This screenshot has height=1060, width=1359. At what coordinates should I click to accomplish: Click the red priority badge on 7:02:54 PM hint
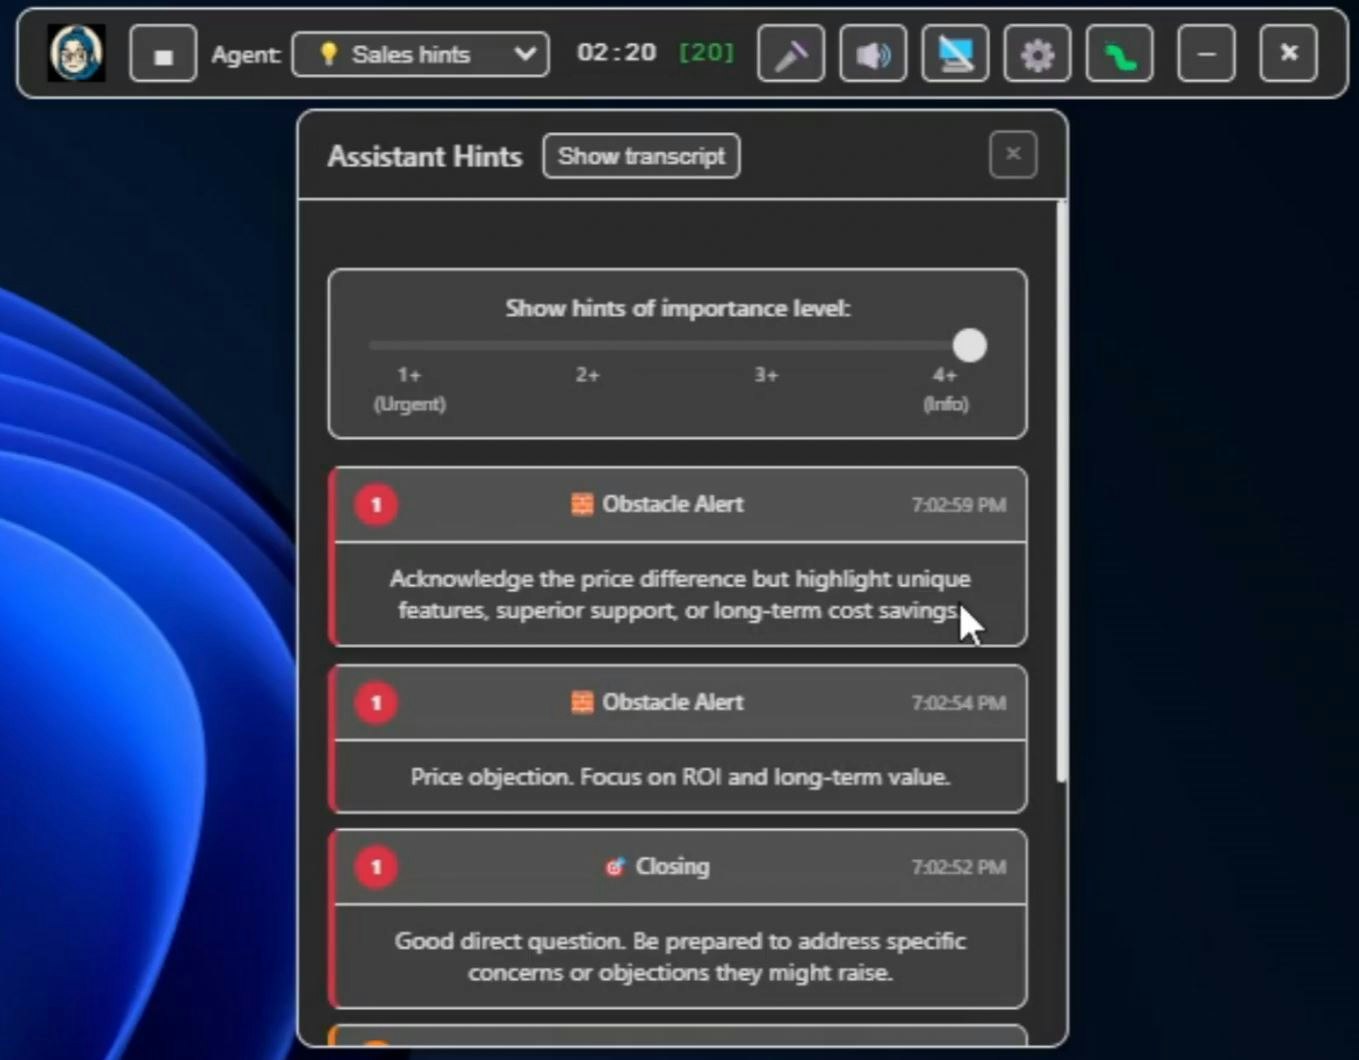click(x=376, y=702)
